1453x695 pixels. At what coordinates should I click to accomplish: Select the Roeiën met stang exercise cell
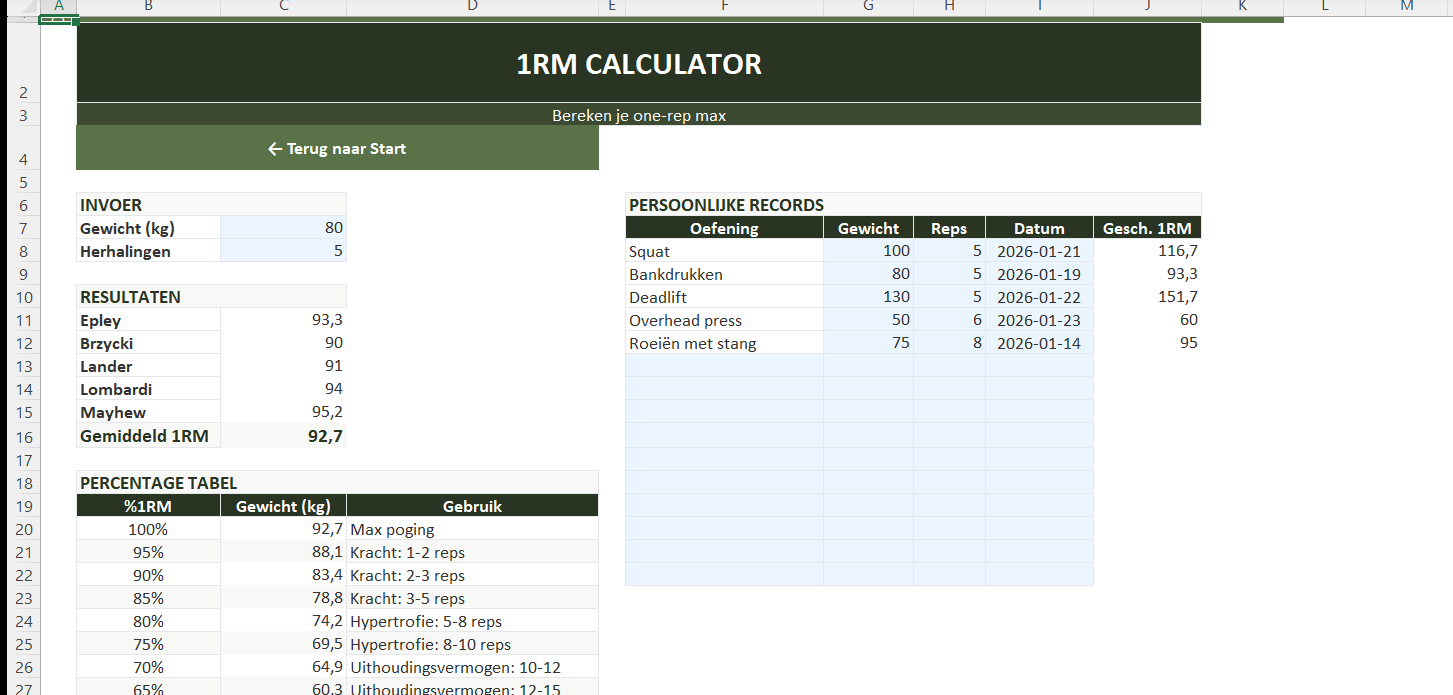point(724,343)
